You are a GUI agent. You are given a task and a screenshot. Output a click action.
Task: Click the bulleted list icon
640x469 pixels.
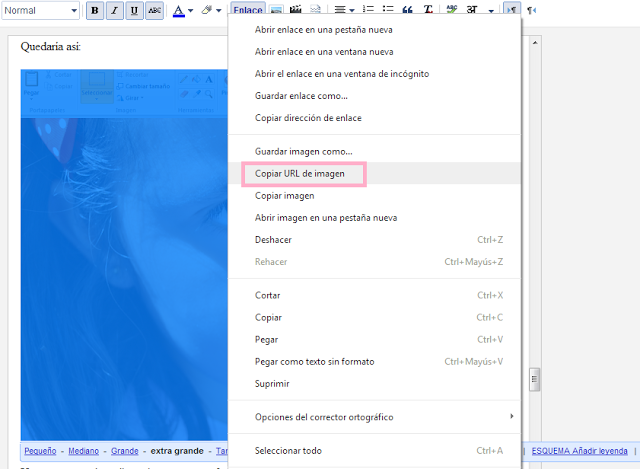tap(388, 9)
